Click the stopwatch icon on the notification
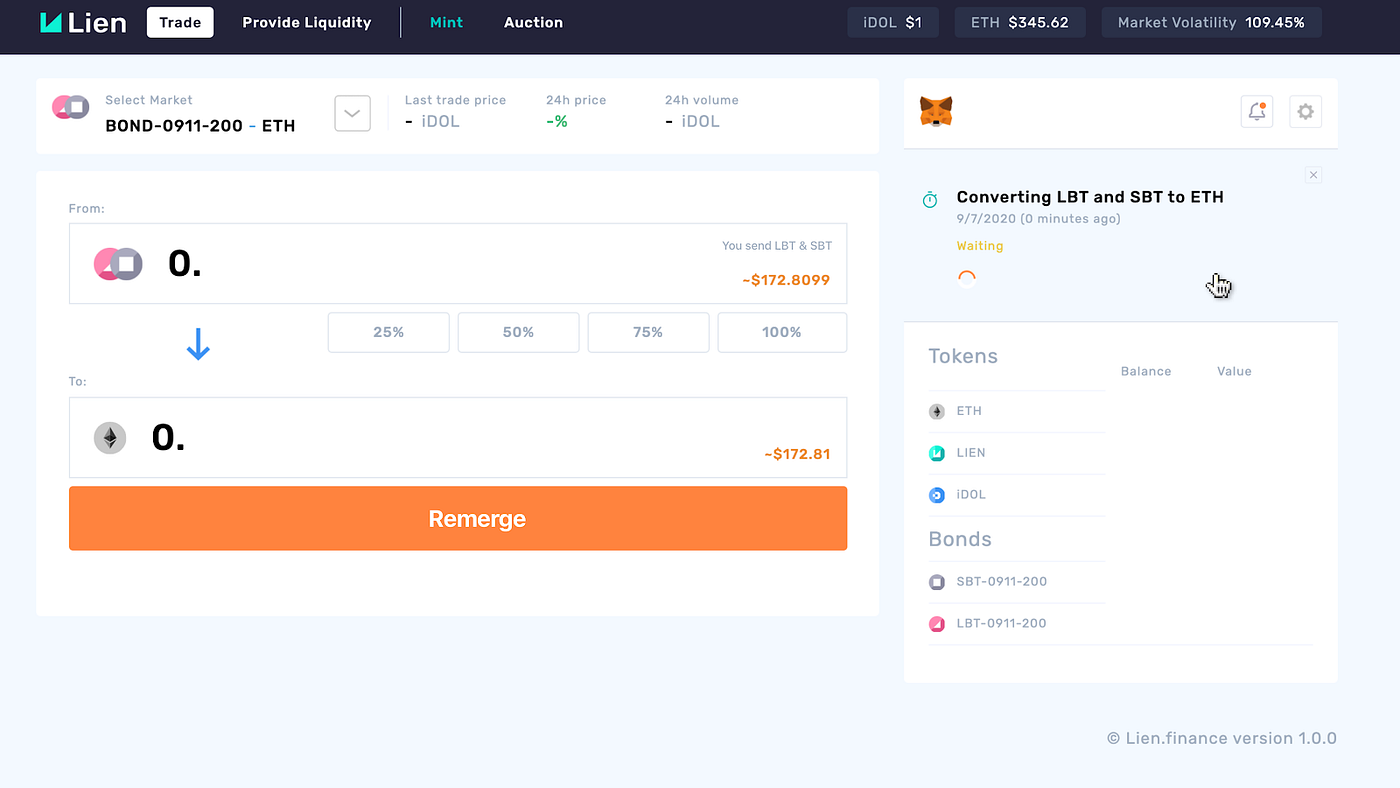Screen dimensions: 1400x788 [x=930, y=199]
